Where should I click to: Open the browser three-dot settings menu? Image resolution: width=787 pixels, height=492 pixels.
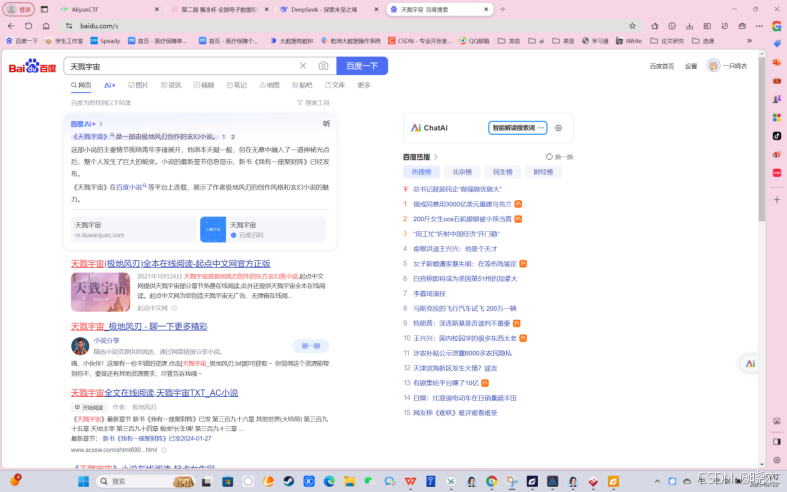(759, 26)
